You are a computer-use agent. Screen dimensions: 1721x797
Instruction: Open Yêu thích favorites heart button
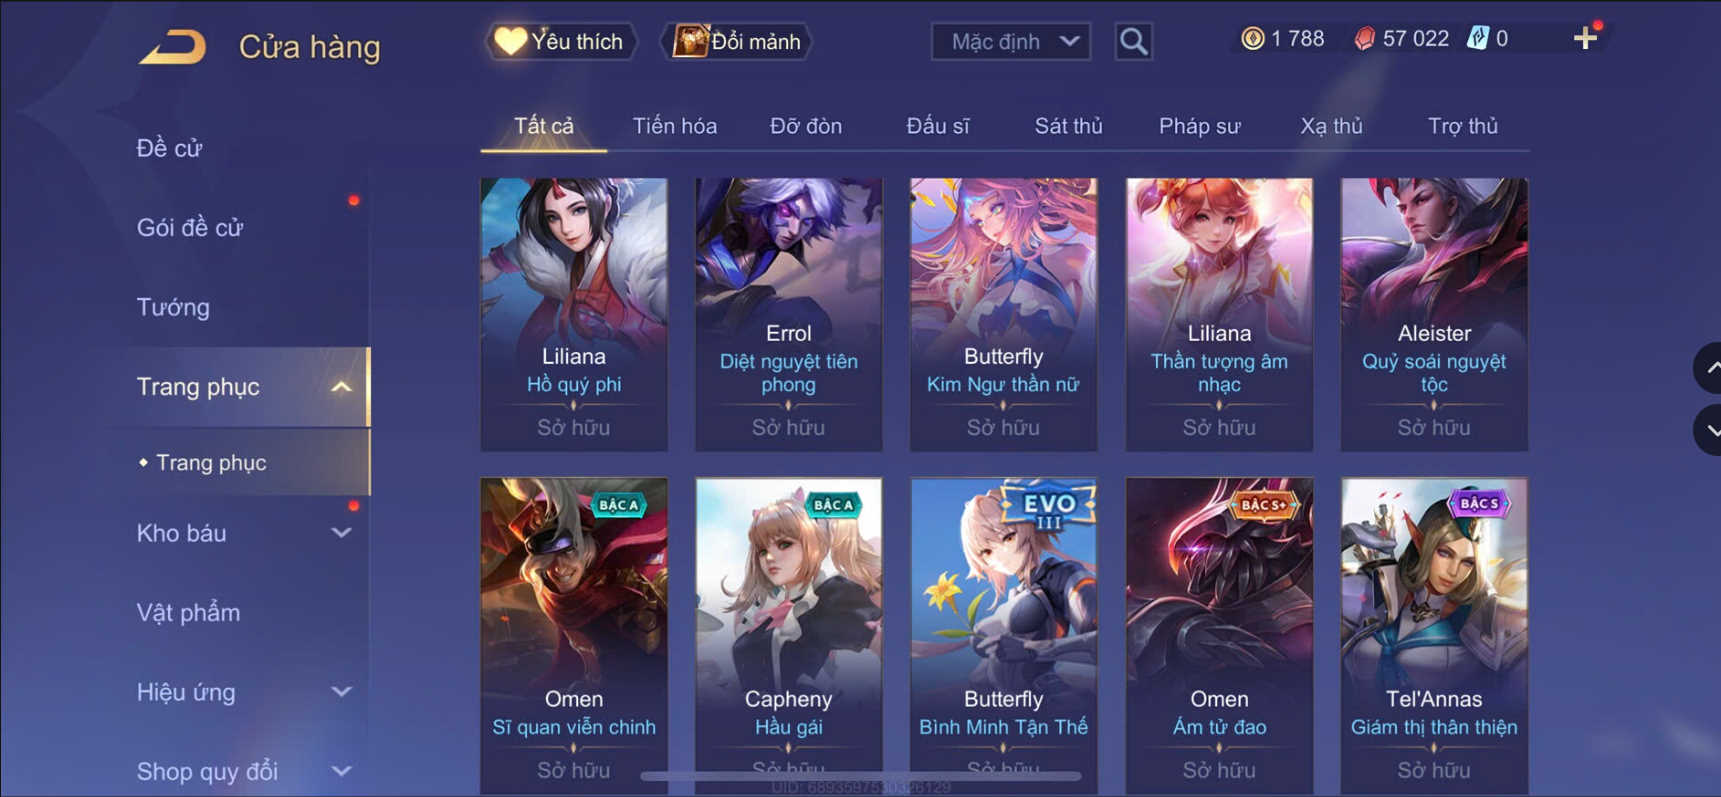[x=561, y=41]
